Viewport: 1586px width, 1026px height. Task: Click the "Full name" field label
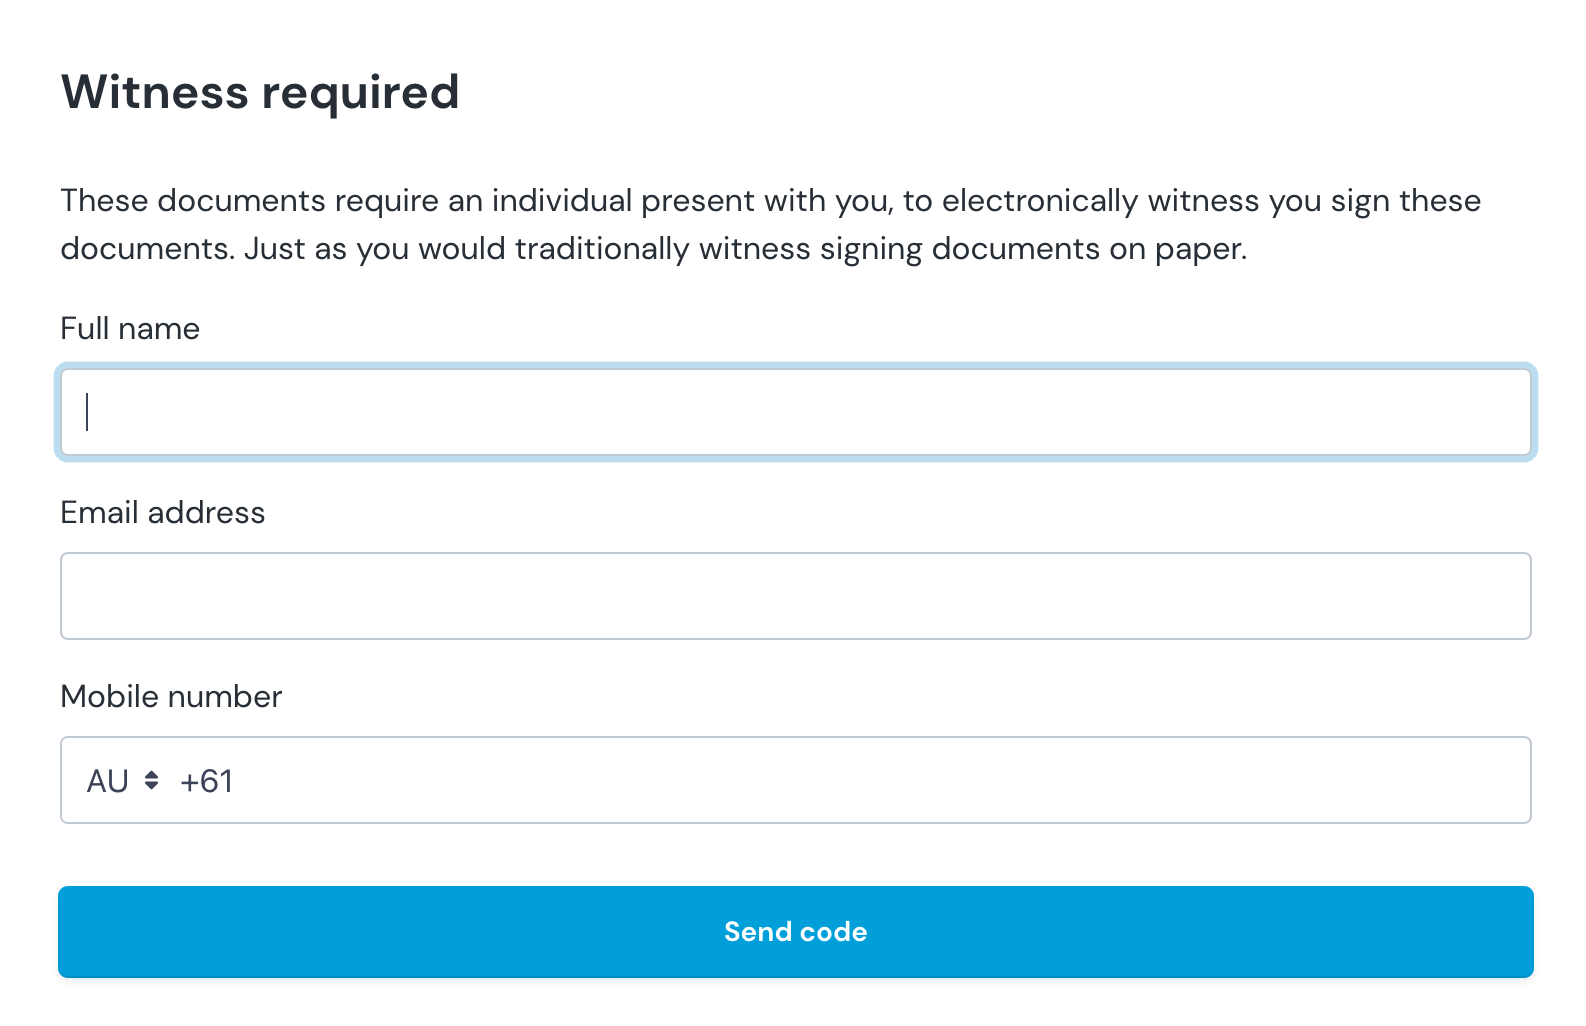point(130,329)
